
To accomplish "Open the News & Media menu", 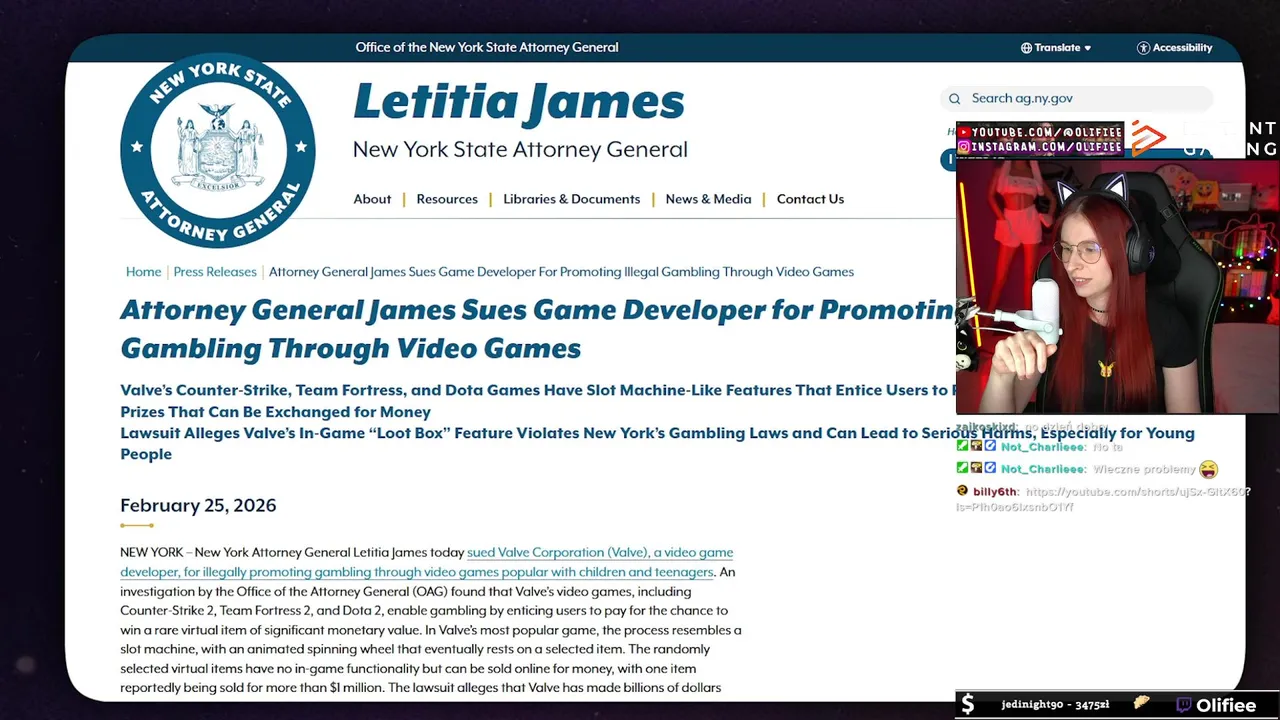I will point(708,199).
